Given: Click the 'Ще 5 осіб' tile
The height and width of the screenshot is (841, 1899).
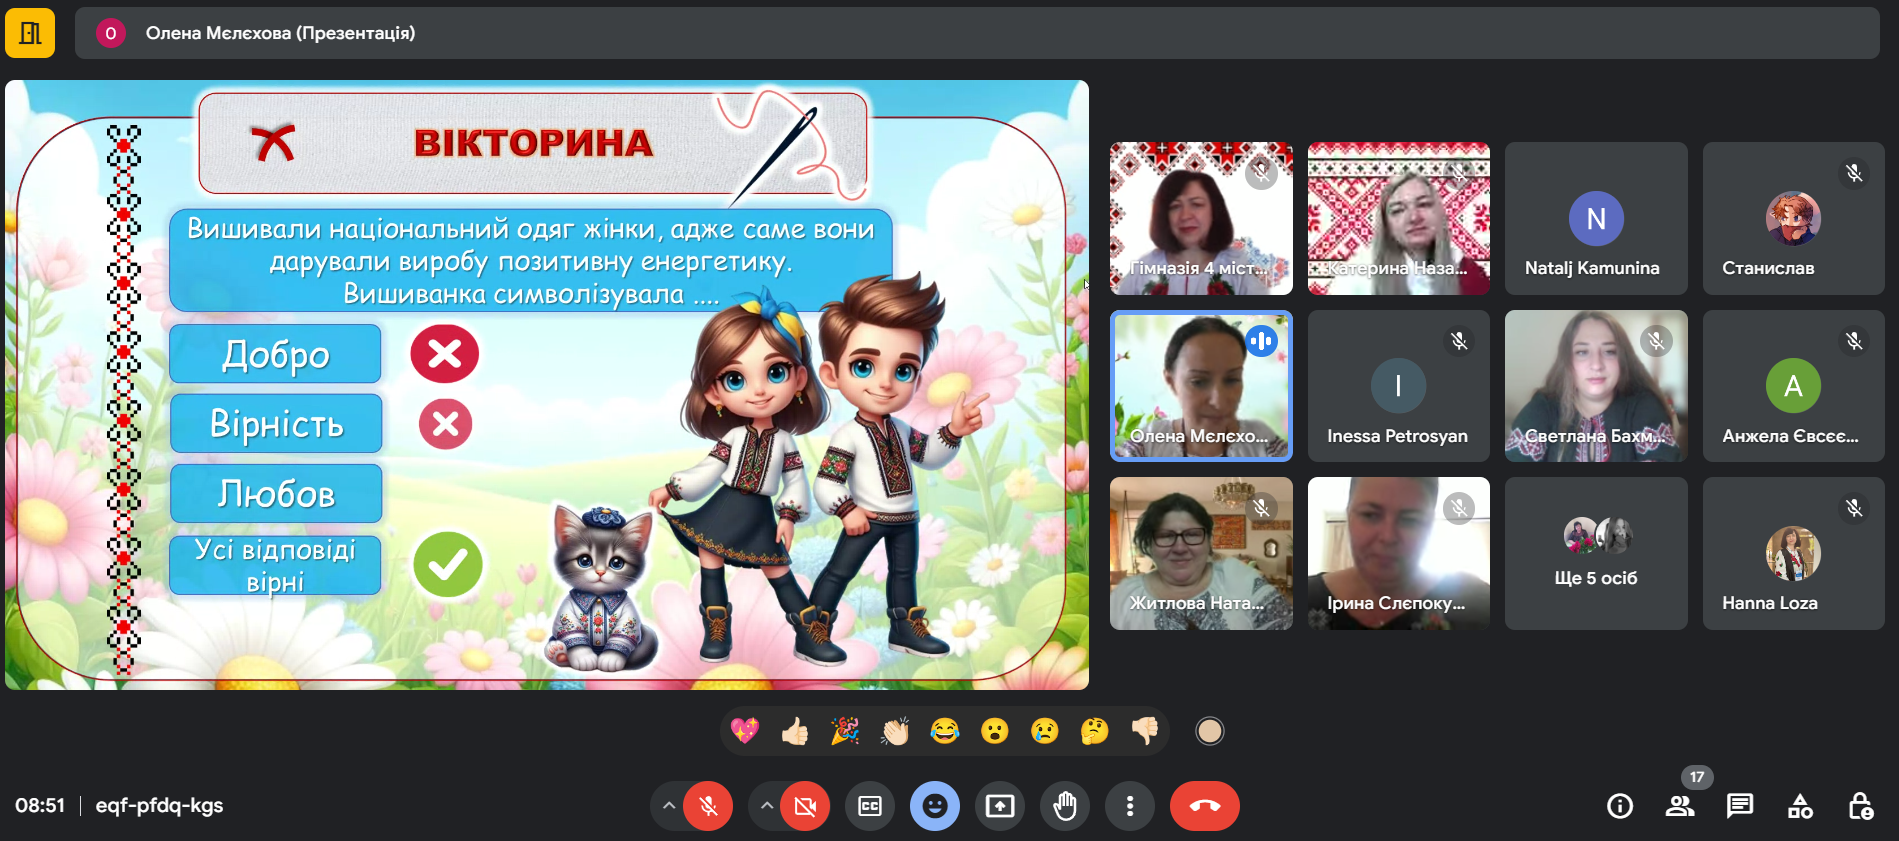Looking at the screenshot, I should [1596, 553].
